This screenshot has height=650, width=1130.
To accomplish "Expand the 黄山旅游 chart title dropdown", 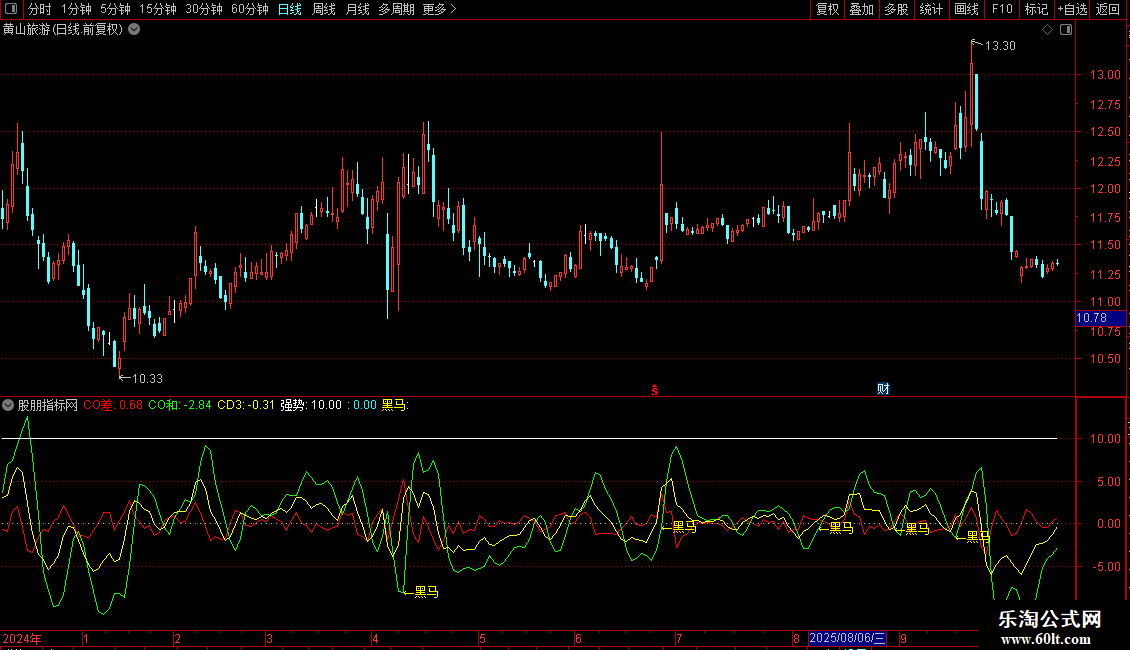I will click(134, 30).
